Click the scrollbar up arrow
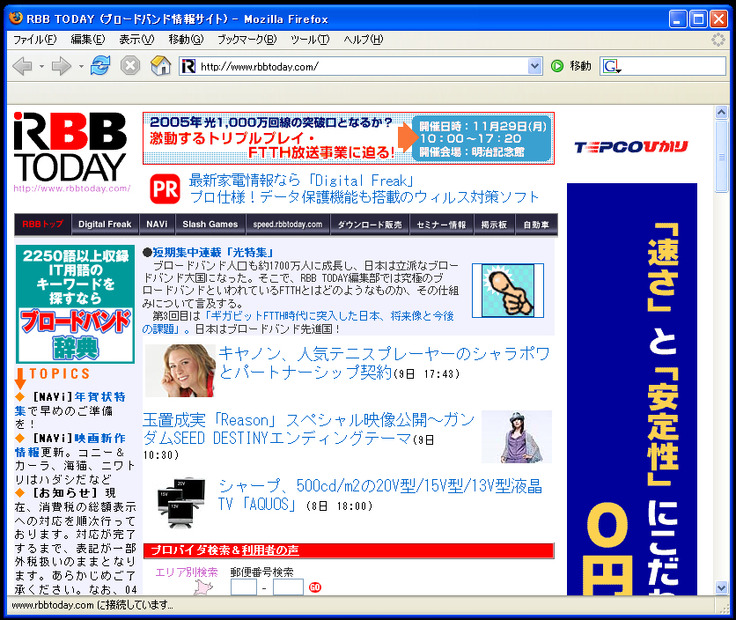This screenshot has height=620, width=736. 721,112
